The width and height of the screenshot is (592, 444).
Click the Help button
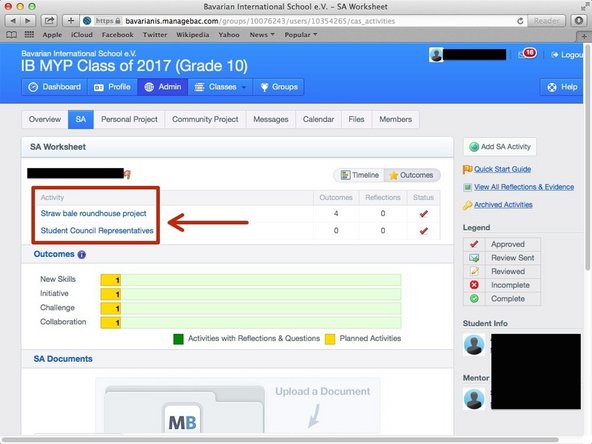coord(562,87)
